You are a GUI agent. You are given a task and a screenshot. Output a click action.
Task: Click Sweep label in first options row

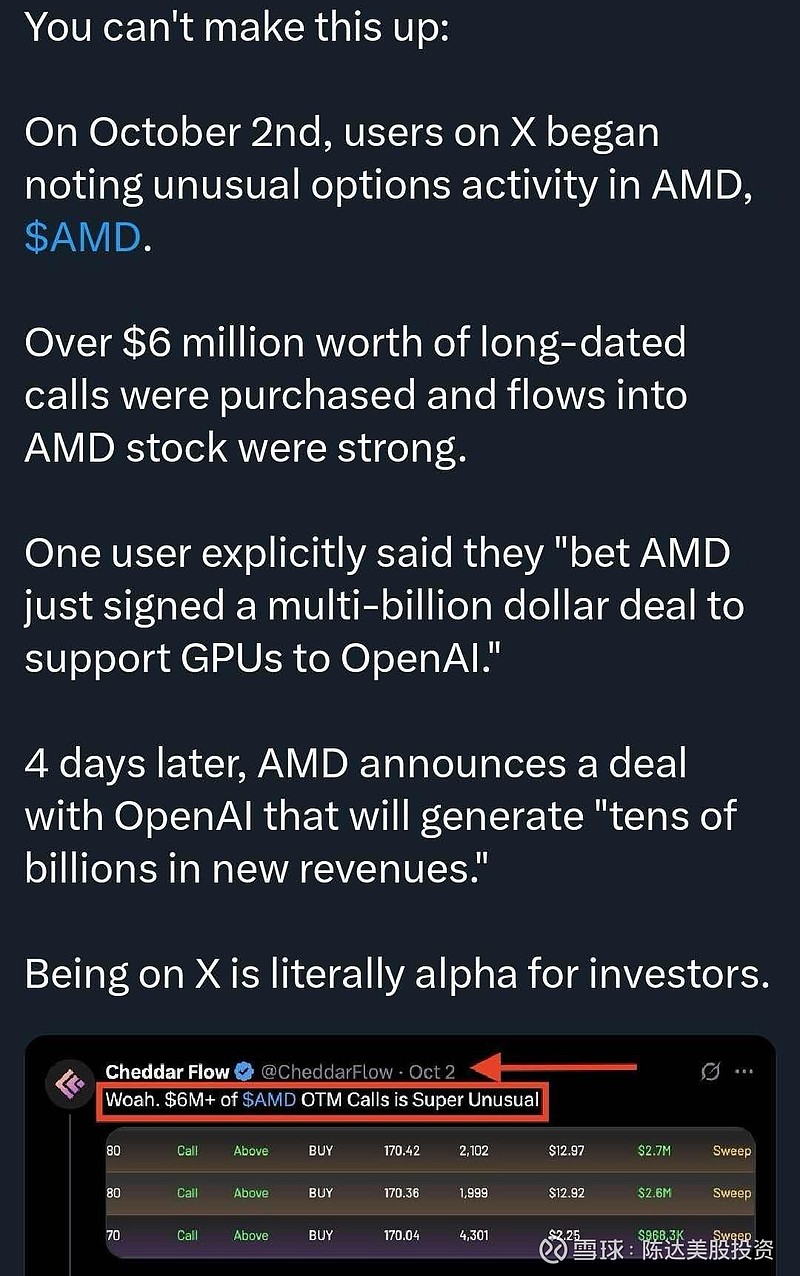pos(731,1151)
